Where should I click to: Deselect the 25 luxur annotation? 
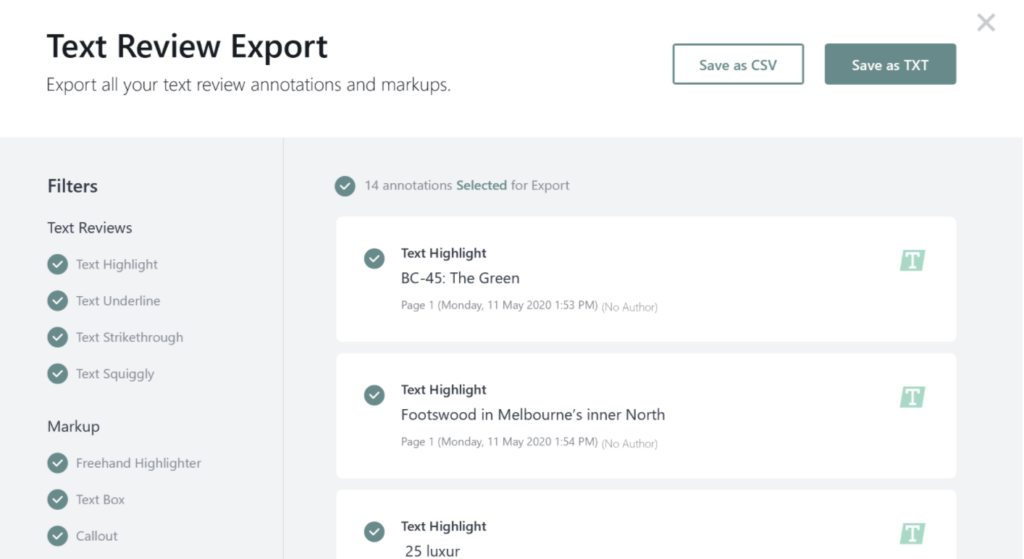click(x=374, y=531)
